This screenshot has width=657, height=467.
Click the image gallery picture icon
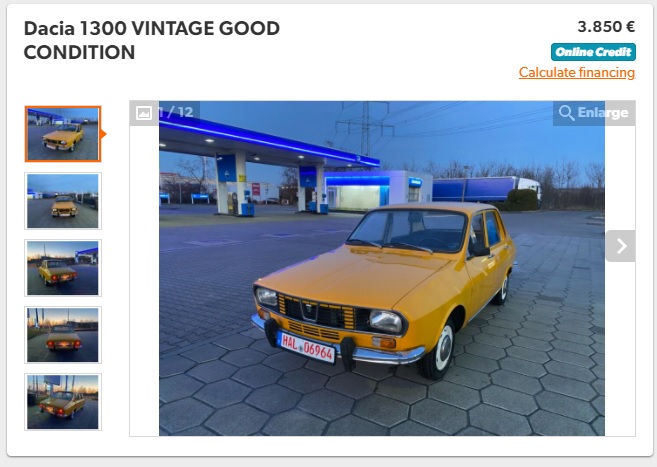click(x=144, y=113)
